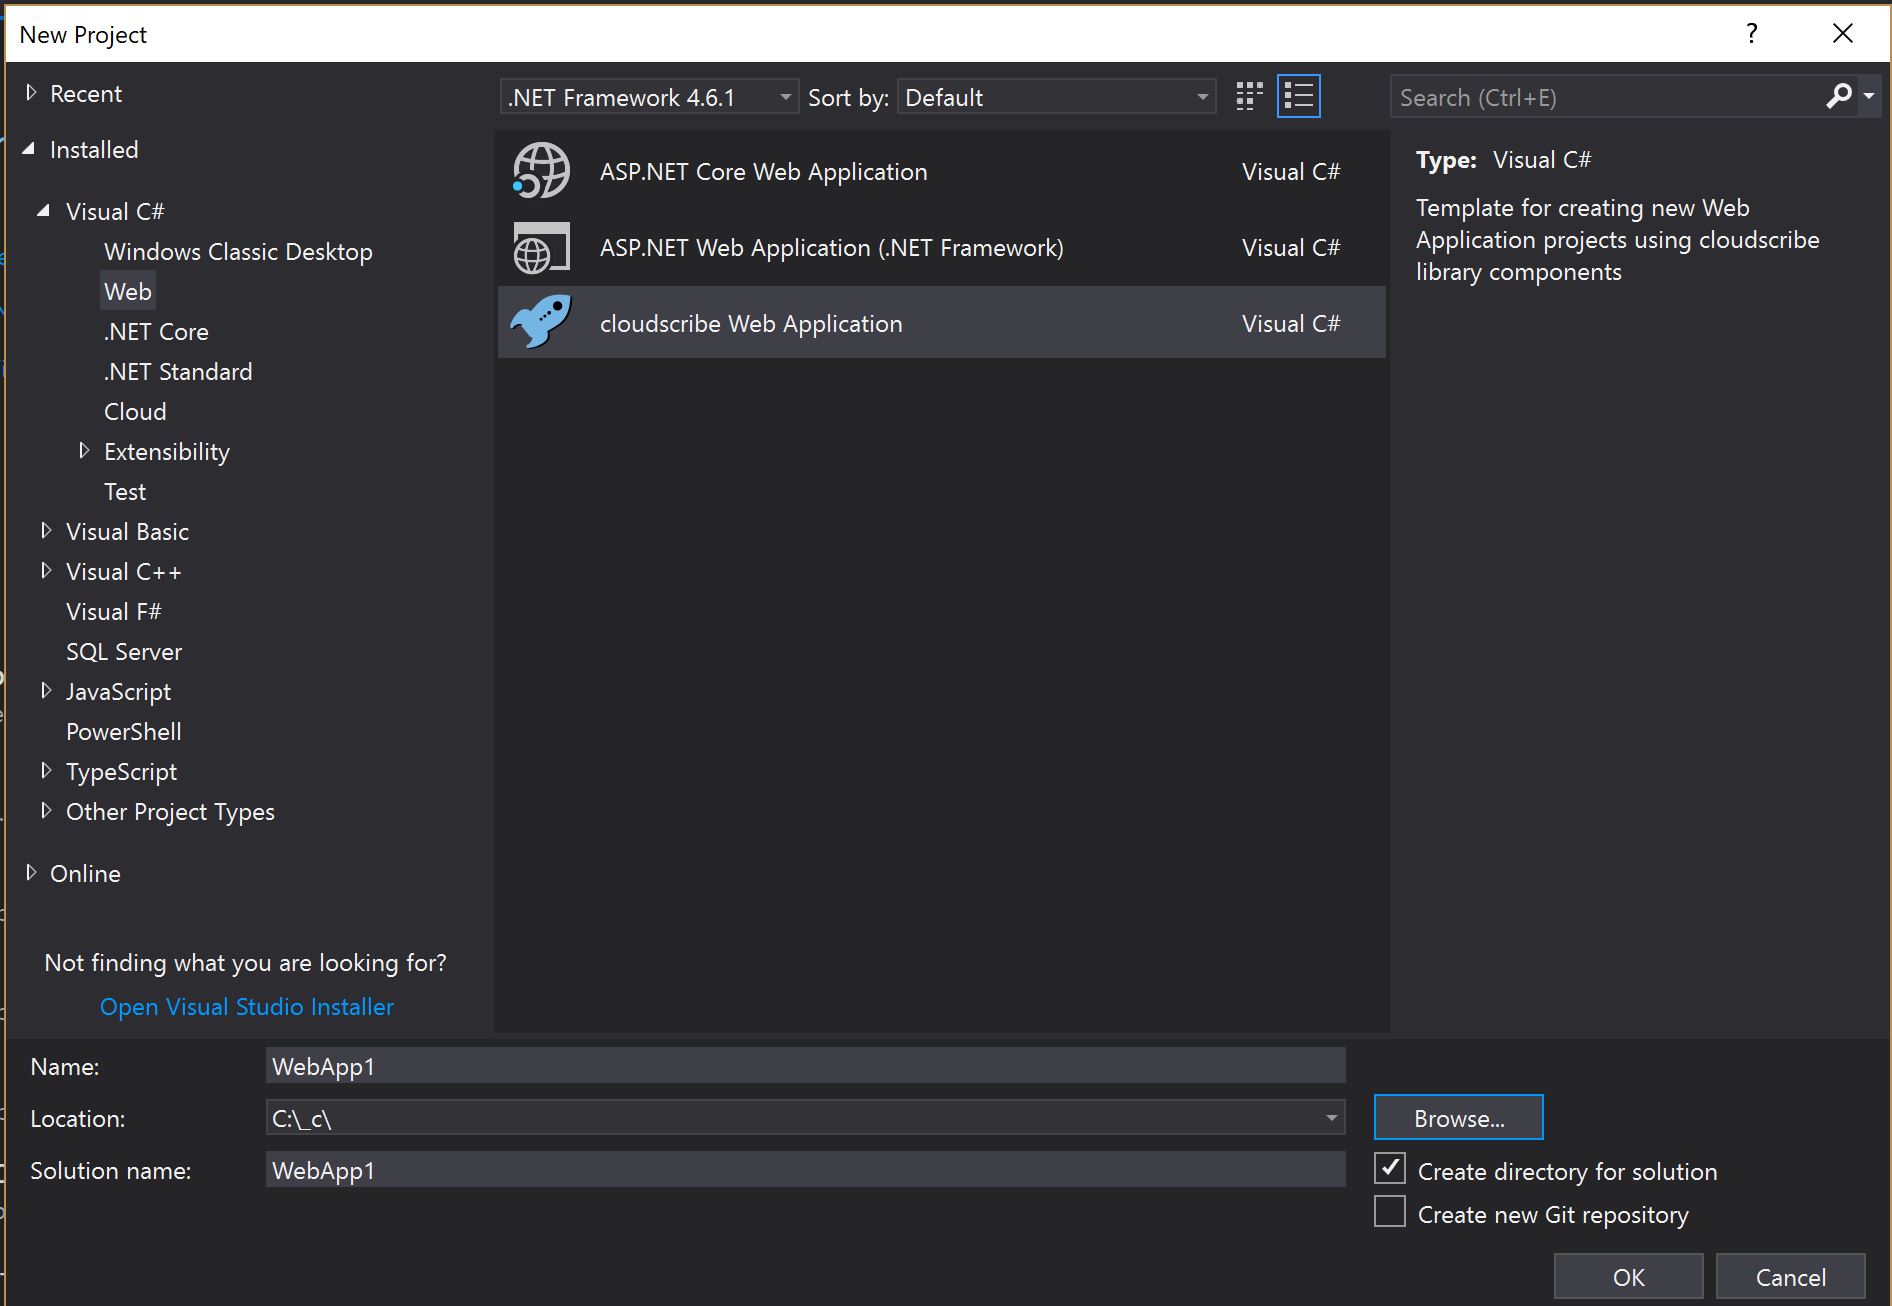Select Windows Classic Desktop category
1892x1306 pixels.
[238, 251]
